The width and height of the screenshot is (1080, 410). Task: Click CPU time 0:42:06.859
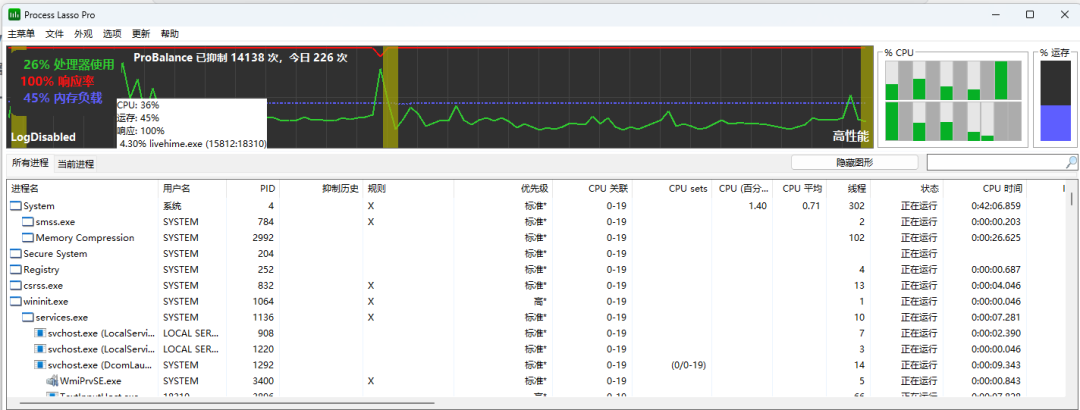pos(996,206)
